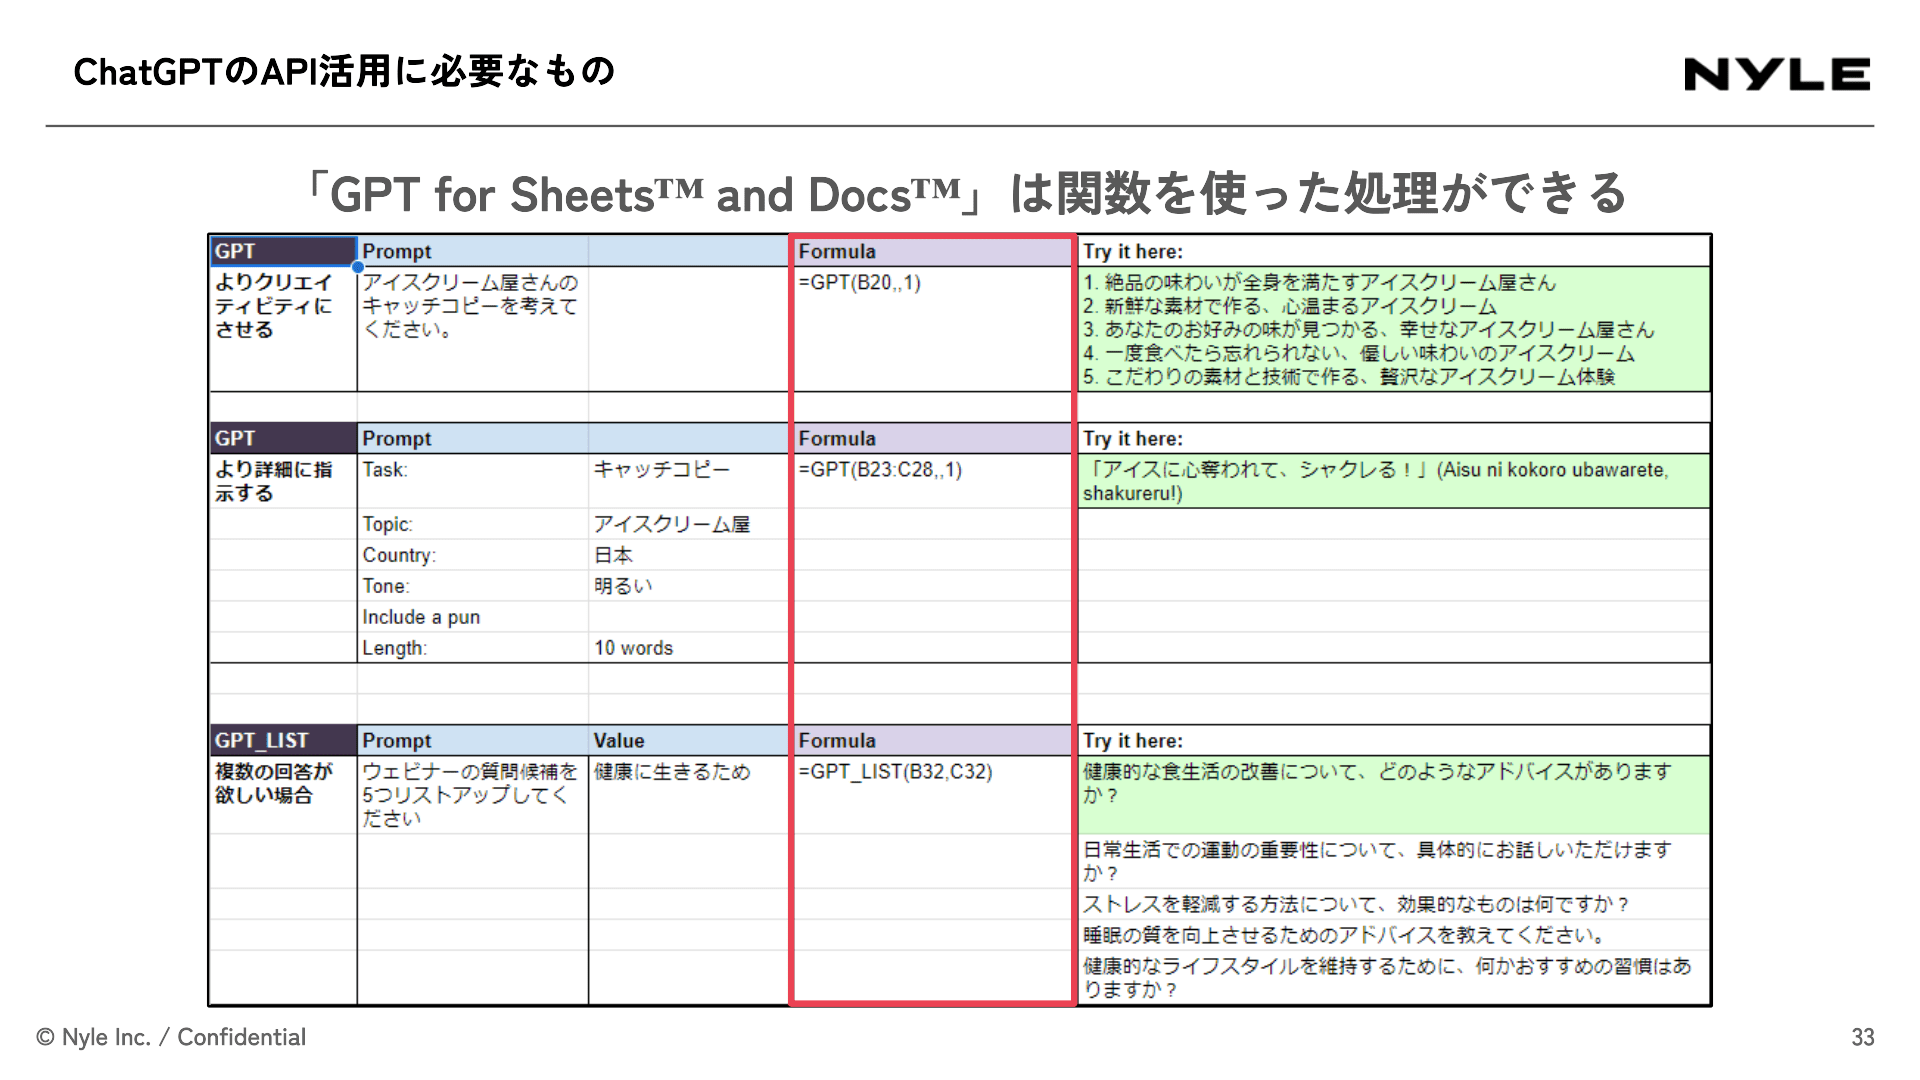1920x1080 pixels.
Task: Click the footer '© Nyle Inc. / Confidential'
Action: 171,1037
